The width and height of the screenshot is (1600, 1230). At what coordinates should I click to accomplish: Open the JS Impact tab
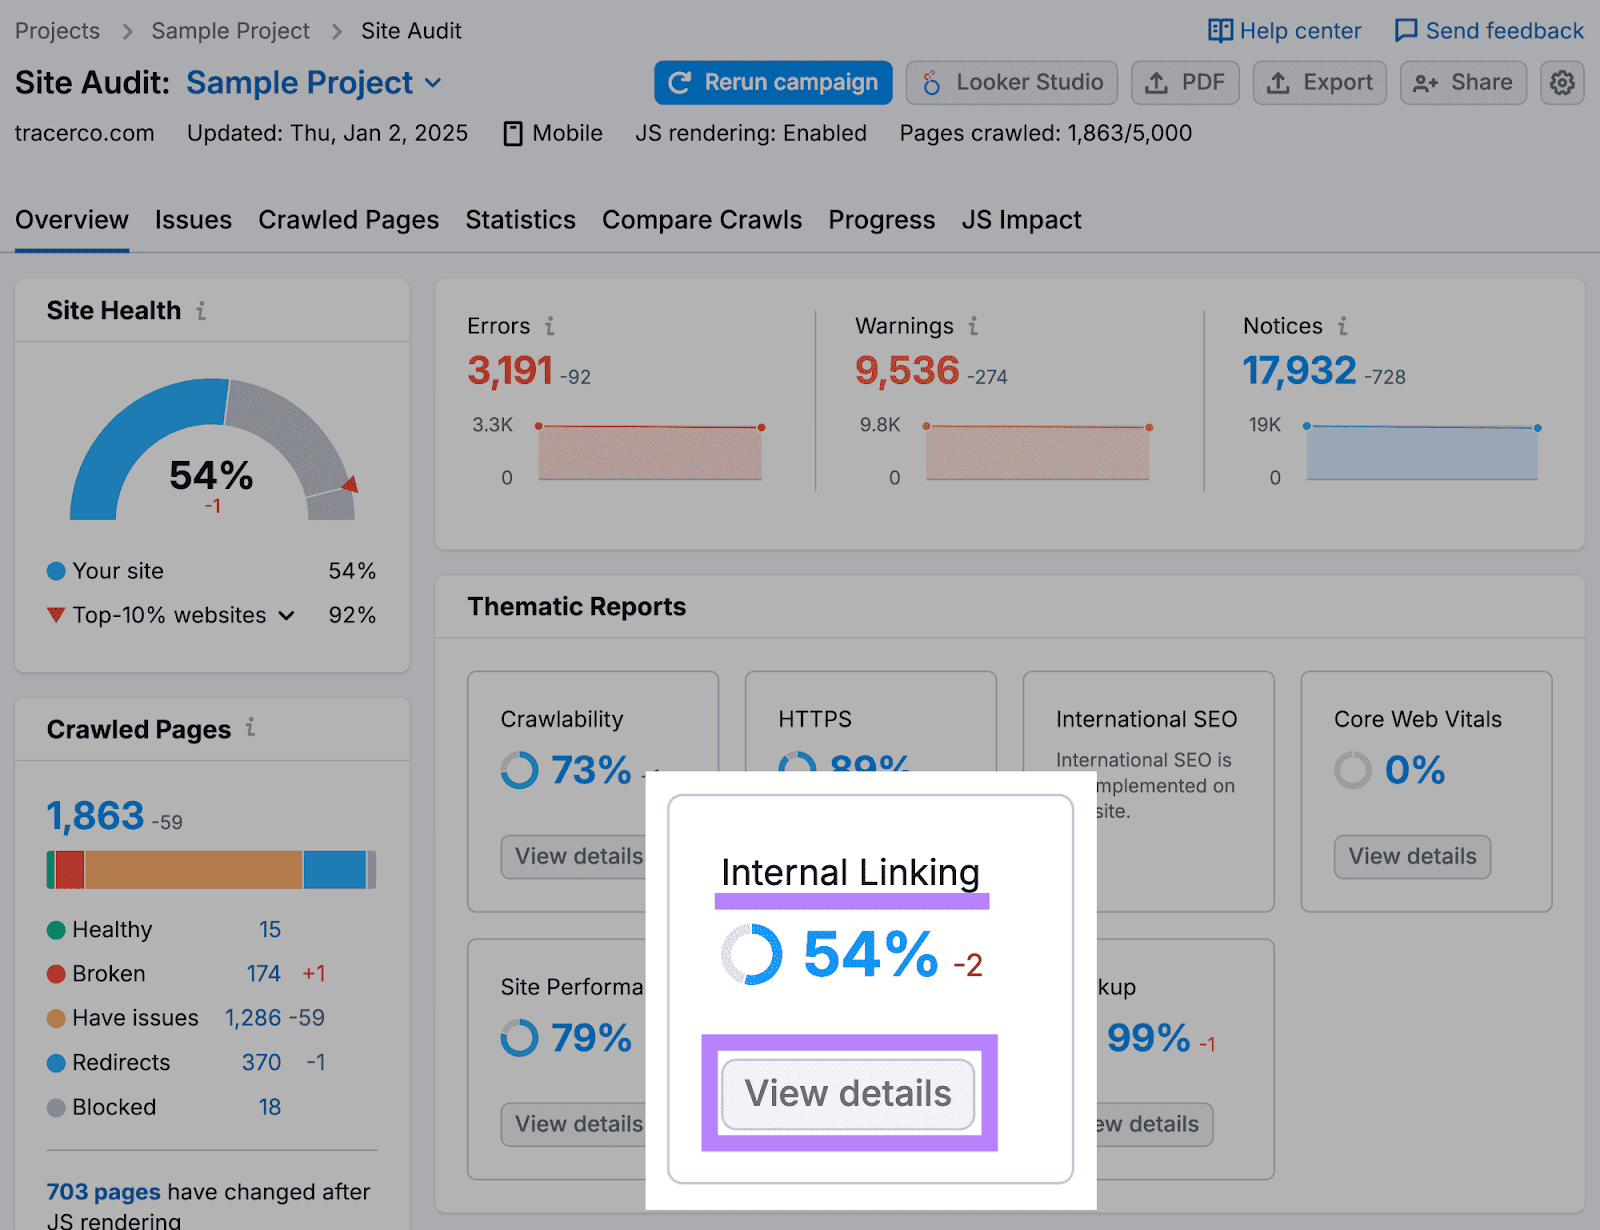coord(1021,220)
